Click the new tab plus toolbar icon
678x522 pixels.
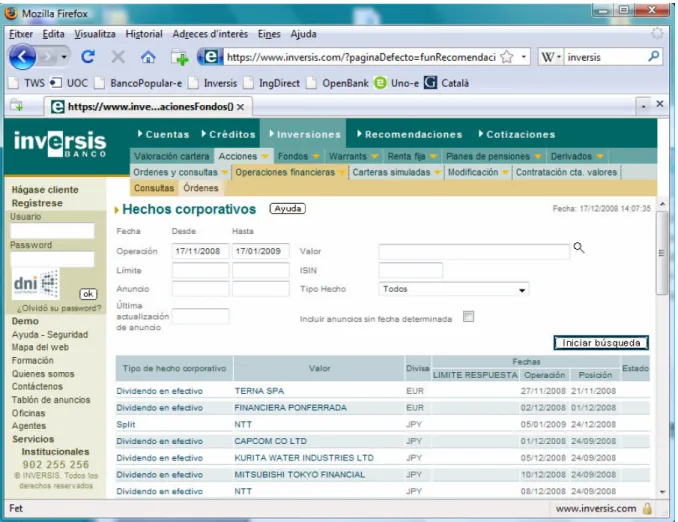[180, 57]
